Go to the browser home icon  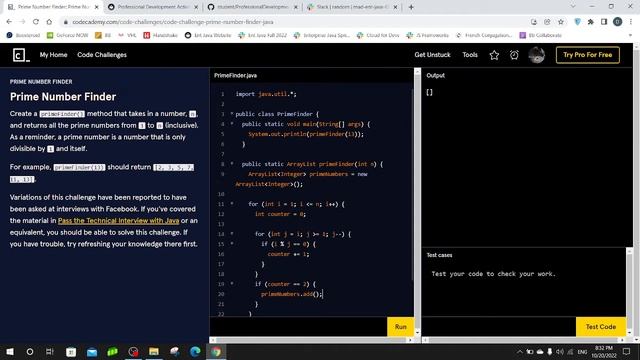point(49,22)
